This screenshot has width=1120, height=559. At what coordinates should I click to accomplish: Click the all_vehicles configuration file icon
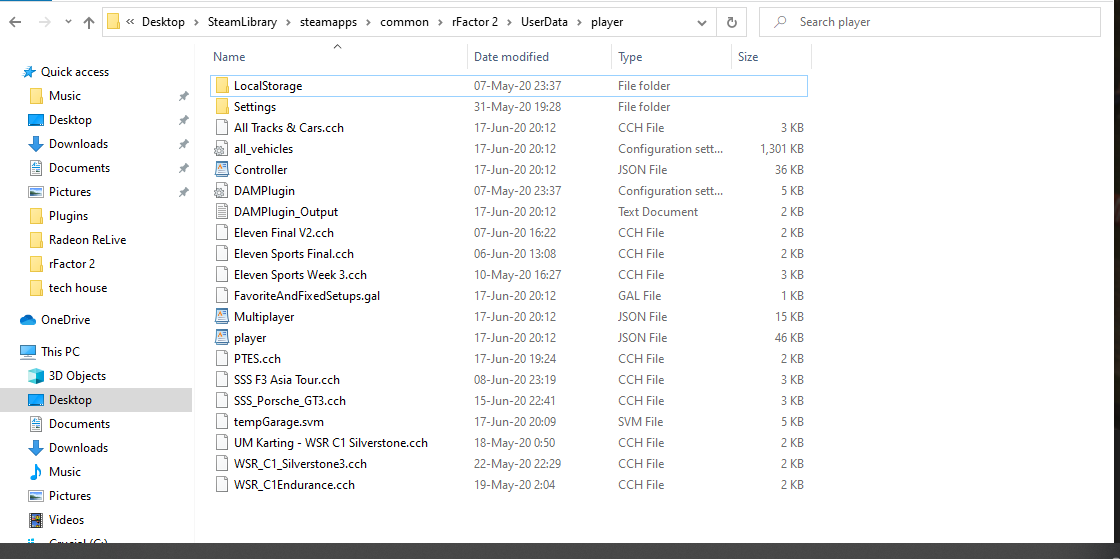tap(221, 148)
